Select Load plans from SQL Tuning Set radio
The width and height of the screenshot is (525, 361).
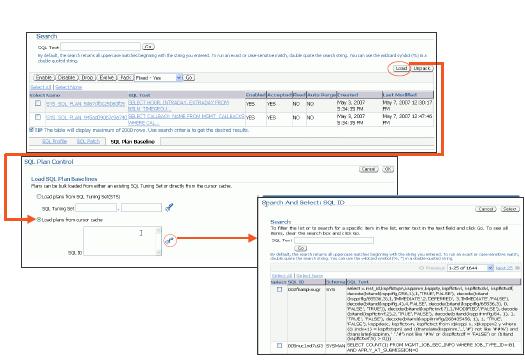coord(39,197)
